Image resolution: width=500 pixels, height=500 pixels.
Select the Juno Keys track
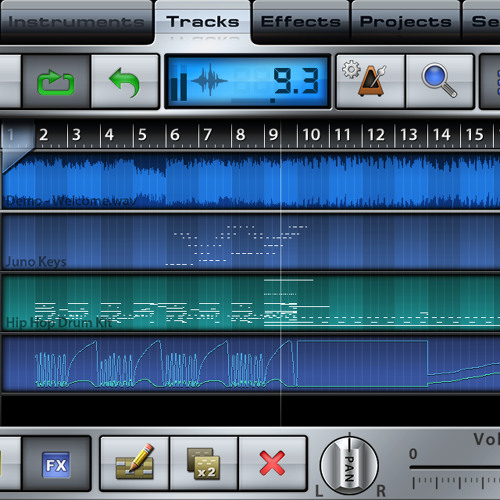(251, 242)
